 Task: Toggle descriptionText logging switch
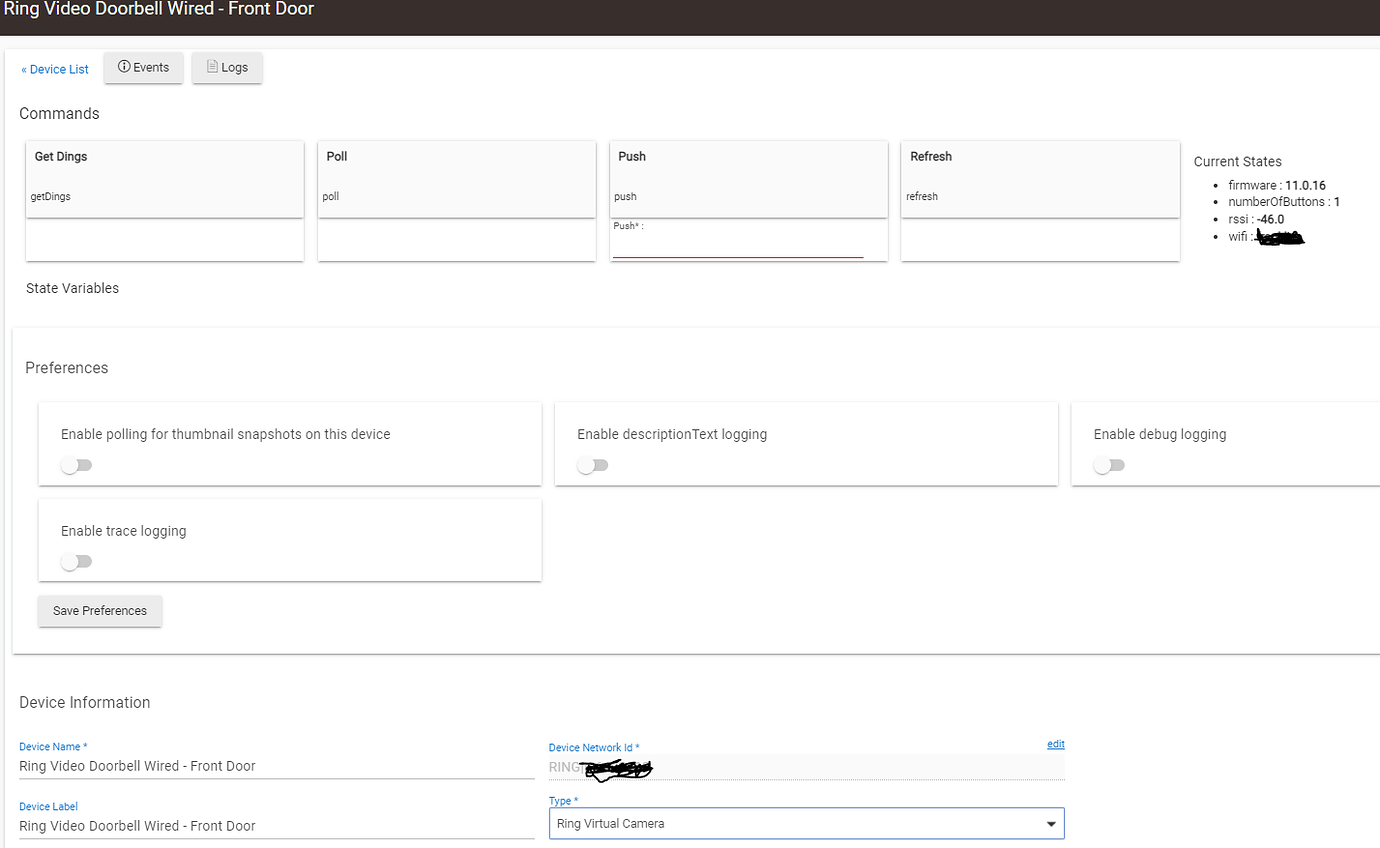(x=592, y=465)
